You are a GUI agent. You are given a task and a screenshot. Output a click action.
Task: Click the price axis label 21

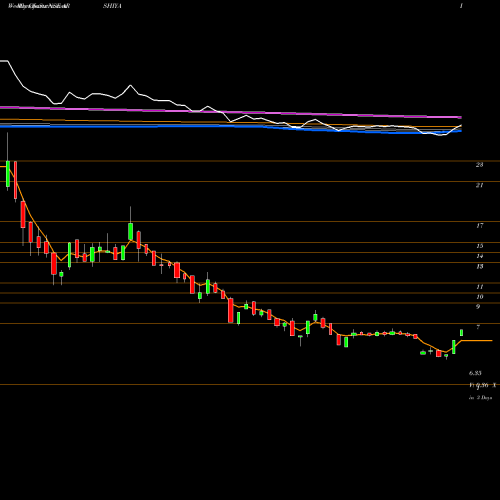pyautogui.click(x=479, y=185)
